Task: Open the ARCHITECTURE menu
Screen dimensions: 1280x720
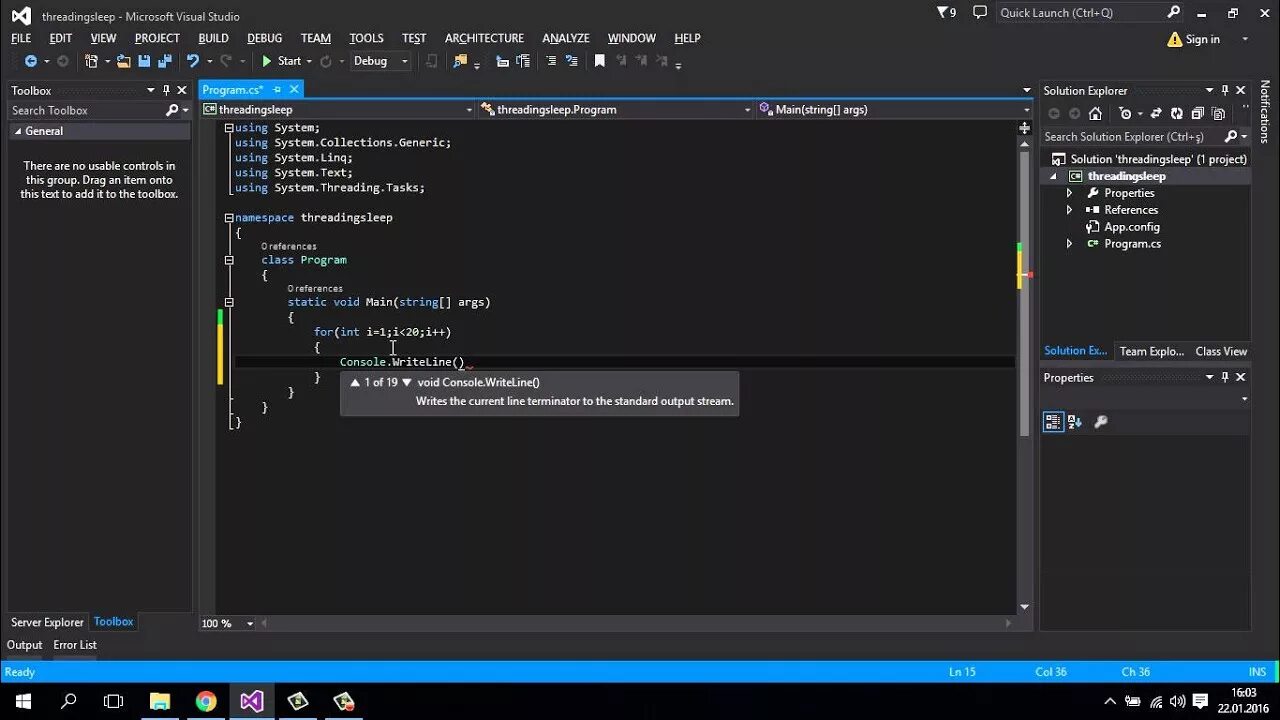Action: coord(484,38)
